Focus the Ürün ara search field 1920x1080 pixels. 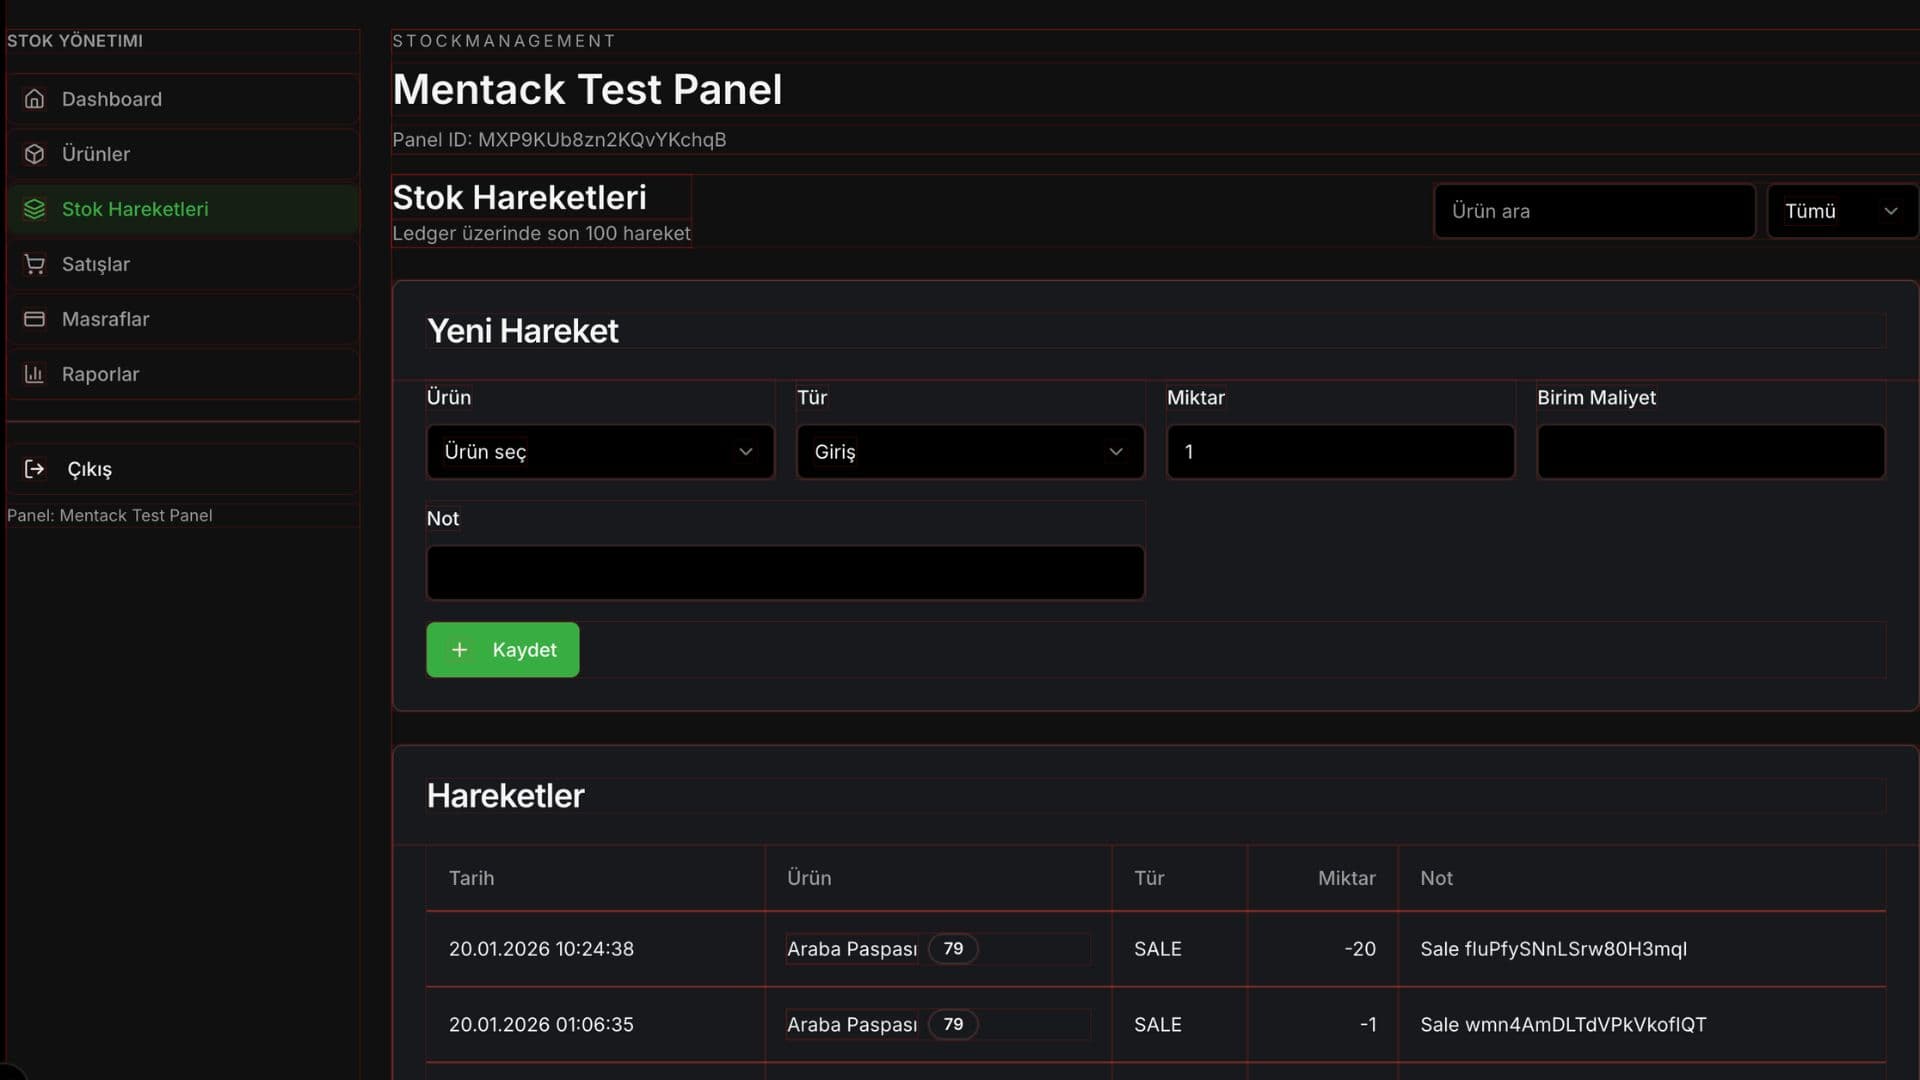pyautogui.click(x=1593, y=211)
